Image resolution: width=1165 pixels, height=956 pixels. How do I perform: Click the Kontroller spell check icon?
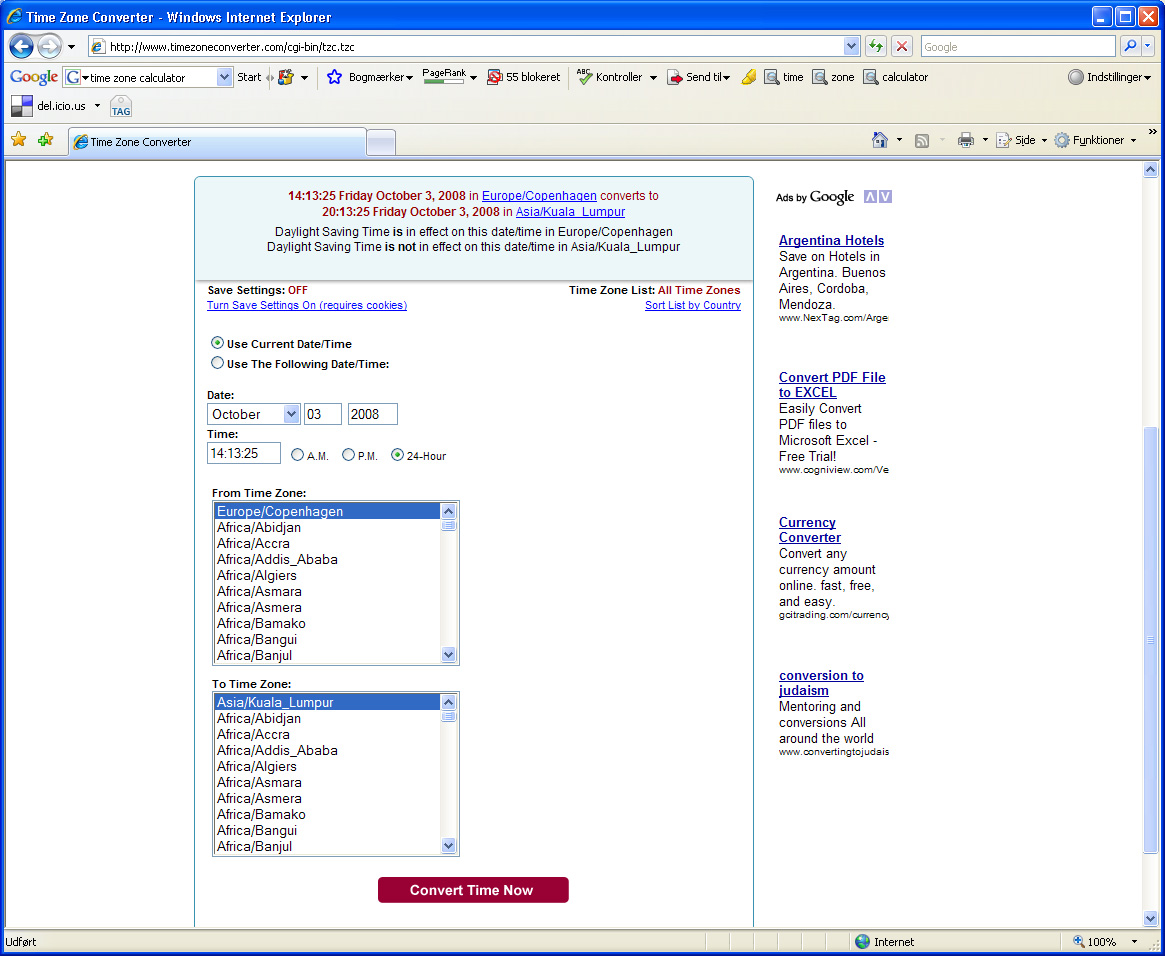tap(585, 77)
